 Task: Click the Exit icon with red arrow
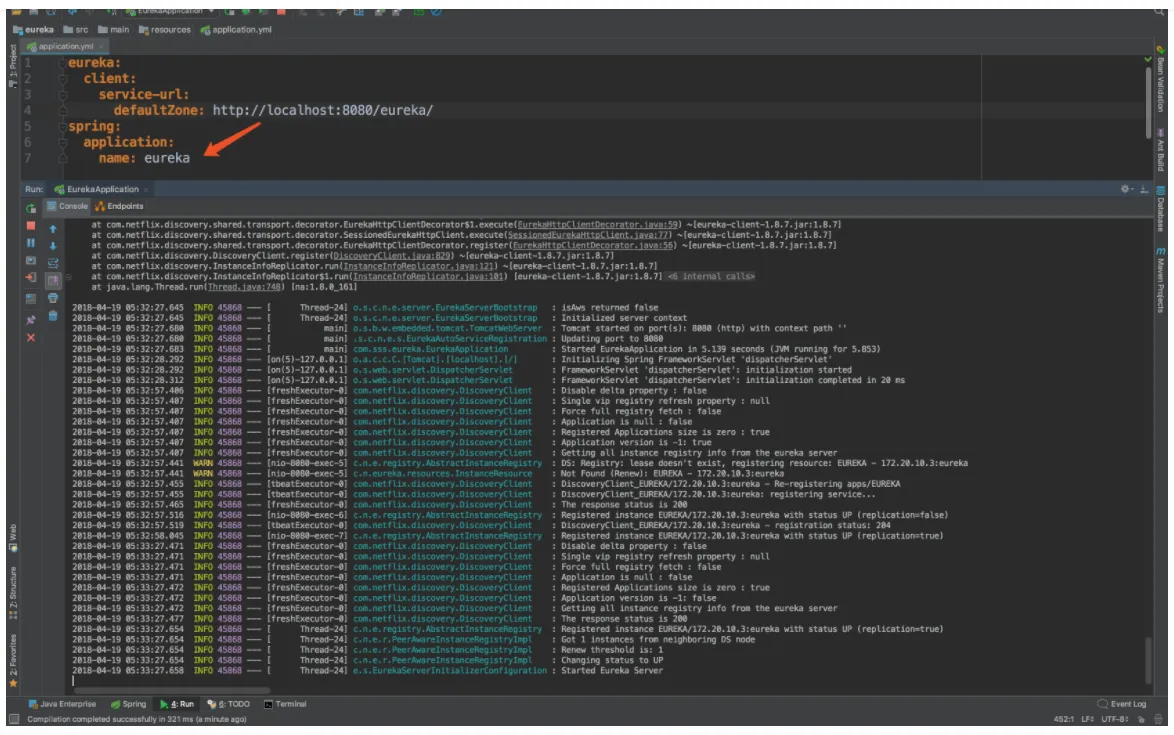pos(31,278)
